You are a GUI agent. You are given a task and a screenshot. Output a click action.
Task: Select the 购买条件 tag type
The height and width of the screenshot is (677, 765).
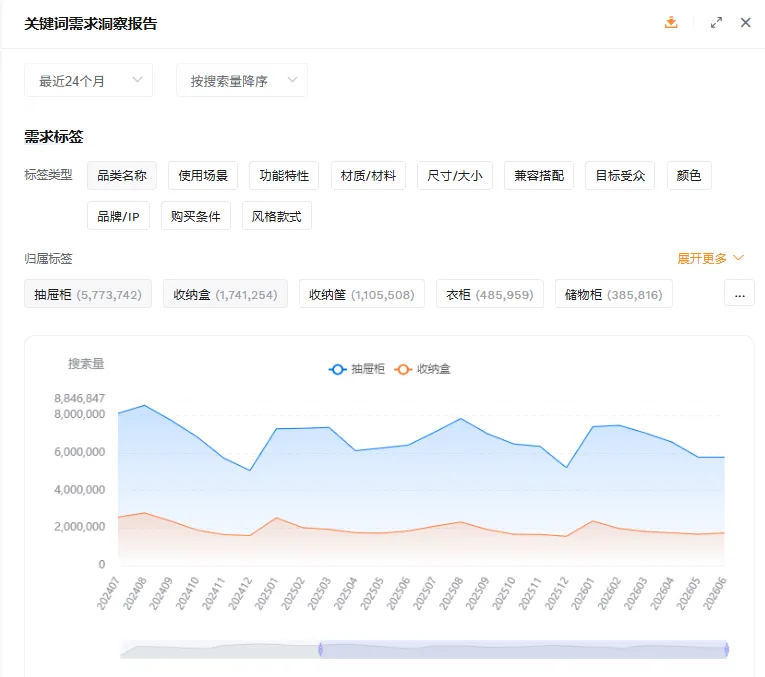coord(196,216)
